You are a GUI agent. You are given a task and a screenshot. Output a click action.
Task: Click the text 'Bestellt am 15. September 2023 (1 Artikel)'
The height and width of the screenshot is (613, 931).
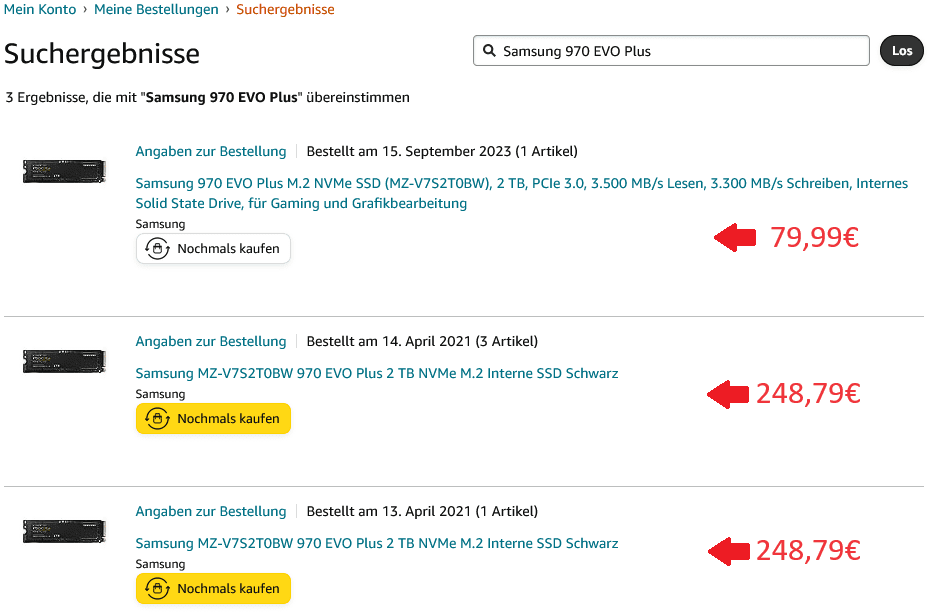click(x=442, y=151)
